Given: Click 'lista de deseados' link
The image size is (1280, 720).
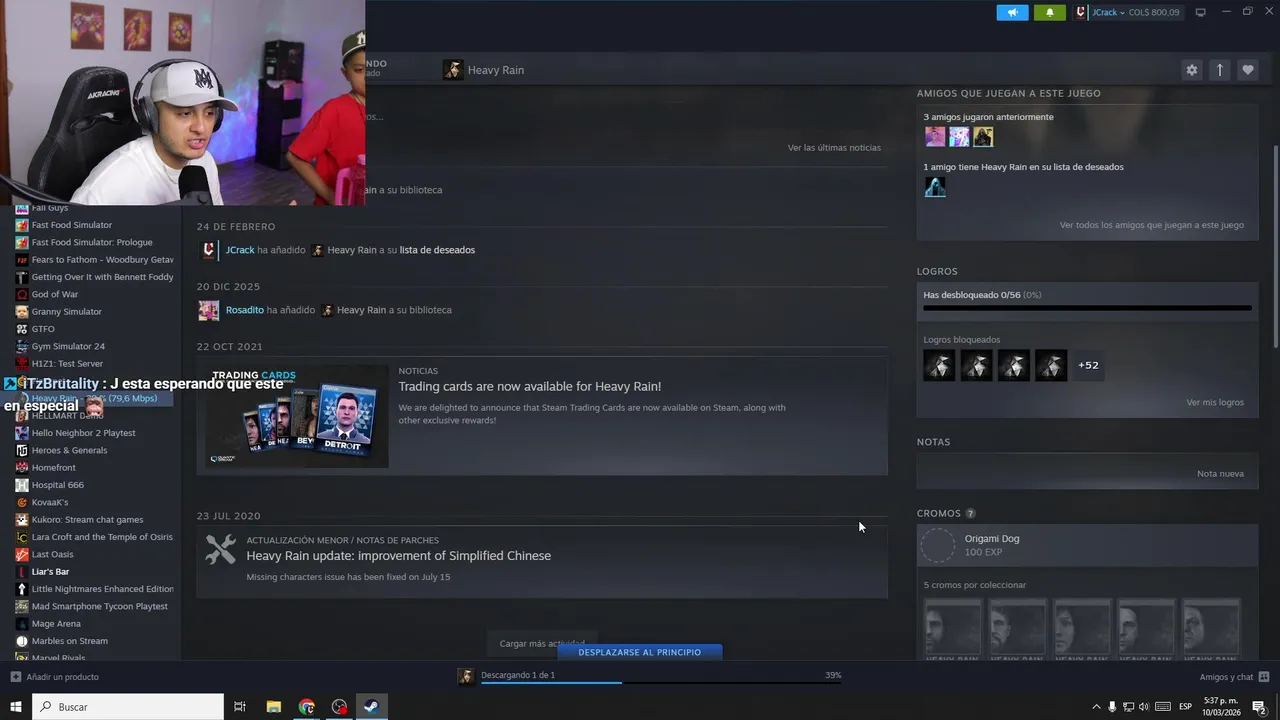Looking at the screenshot, I should [x=437, y=250].
